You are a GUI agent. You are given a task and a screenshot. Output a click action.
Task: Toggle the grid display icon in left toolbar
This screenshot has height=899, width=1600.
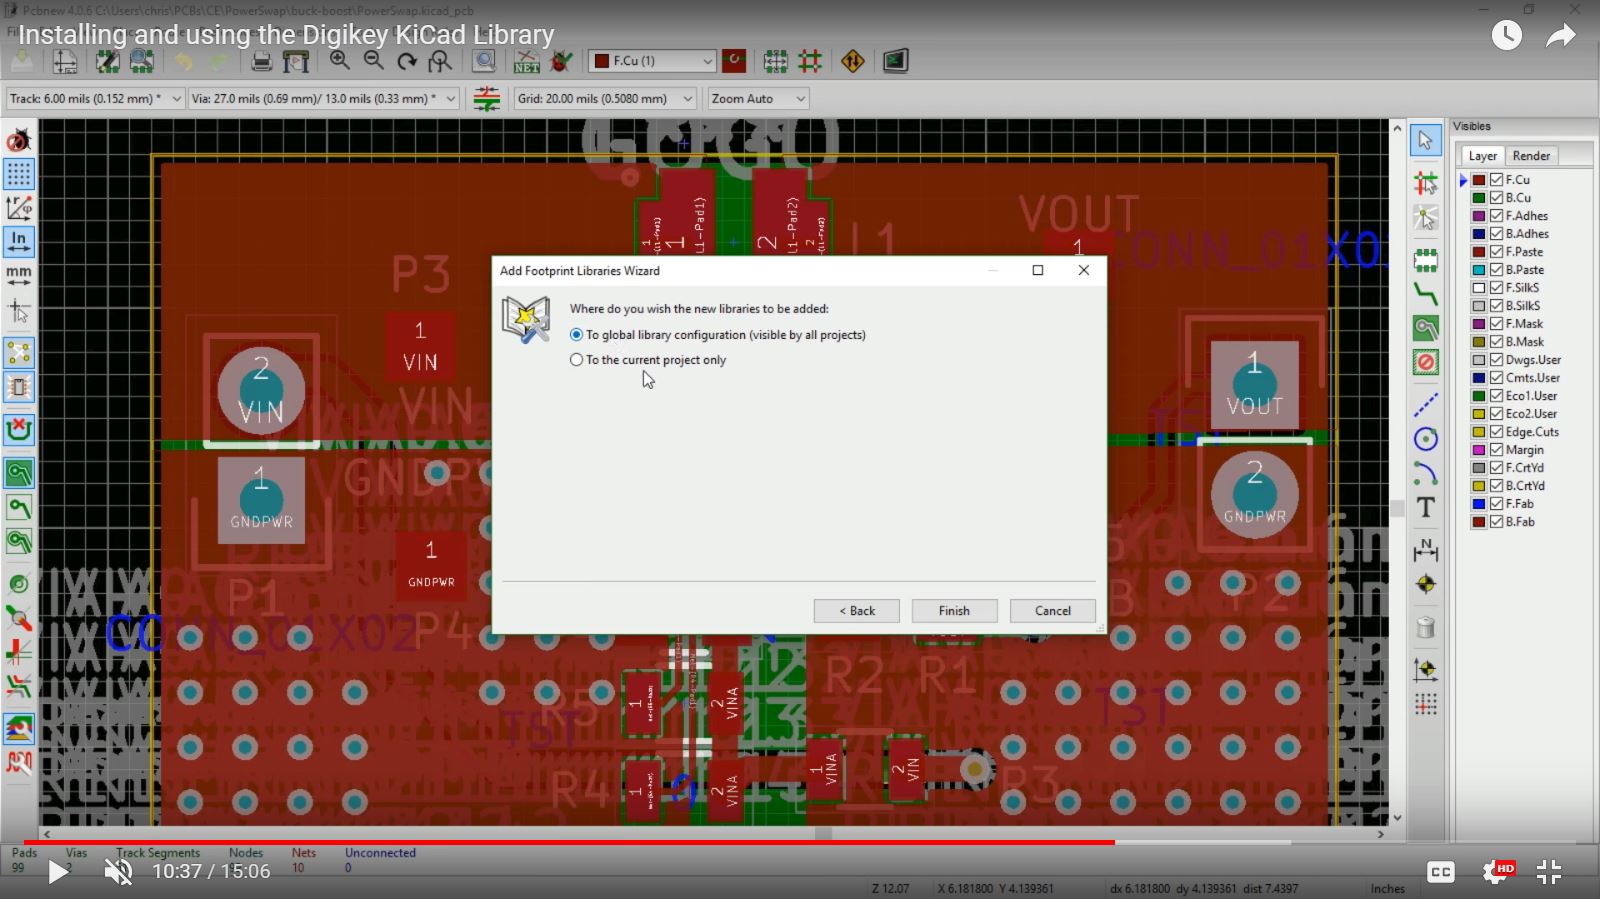19,174
